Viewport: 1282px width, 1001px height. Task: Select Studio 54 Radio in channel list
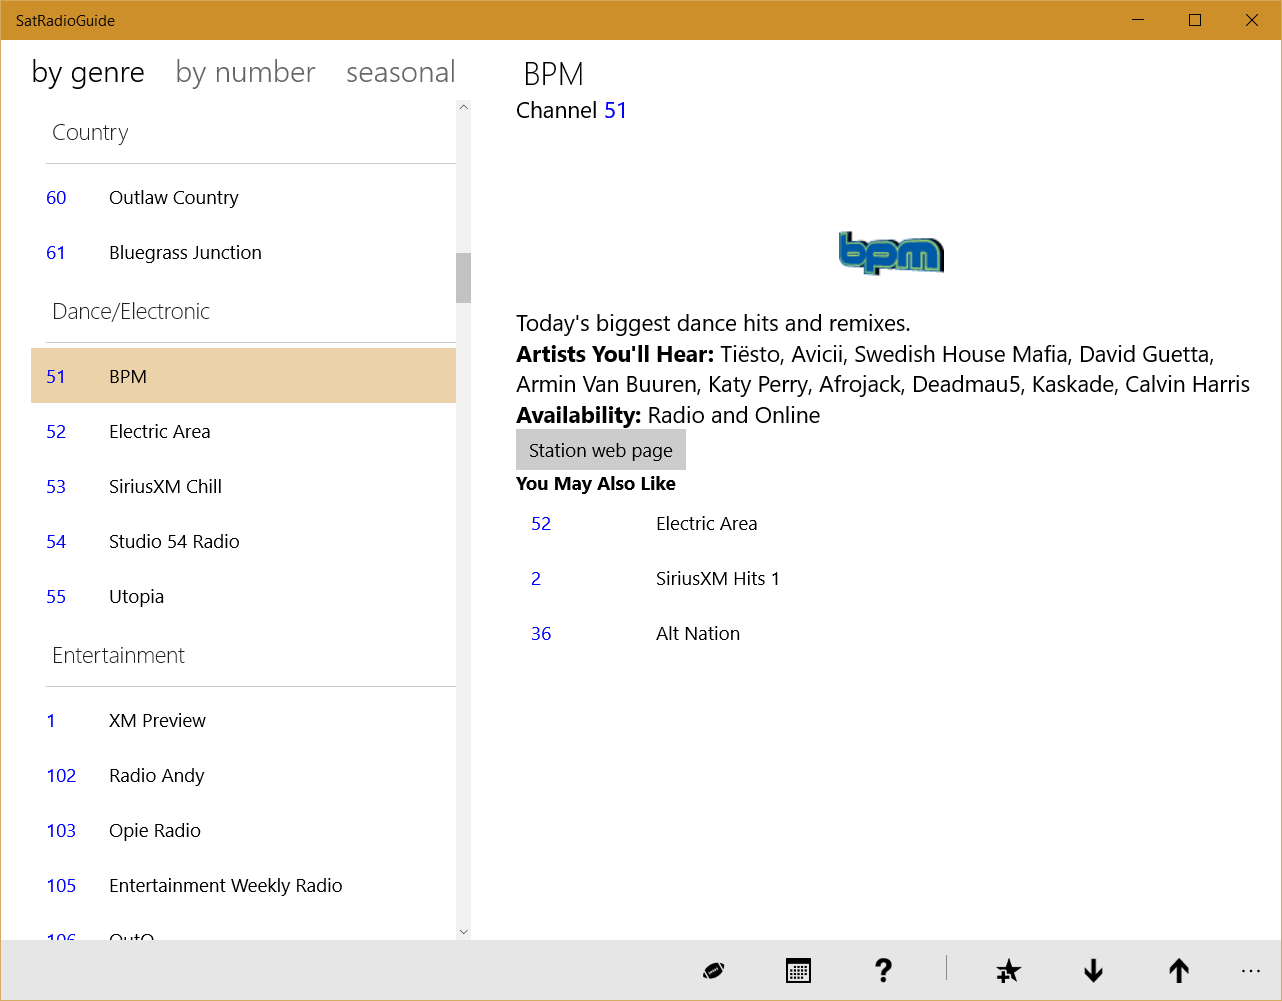[174, 542]
